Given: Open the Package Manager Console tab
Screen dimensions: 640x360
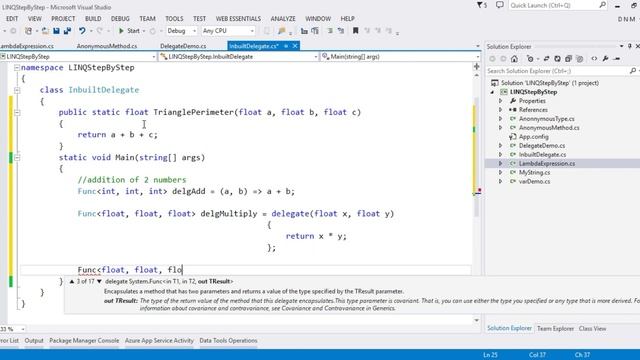Looking at the screenshot, I should (x=84, y=340).
